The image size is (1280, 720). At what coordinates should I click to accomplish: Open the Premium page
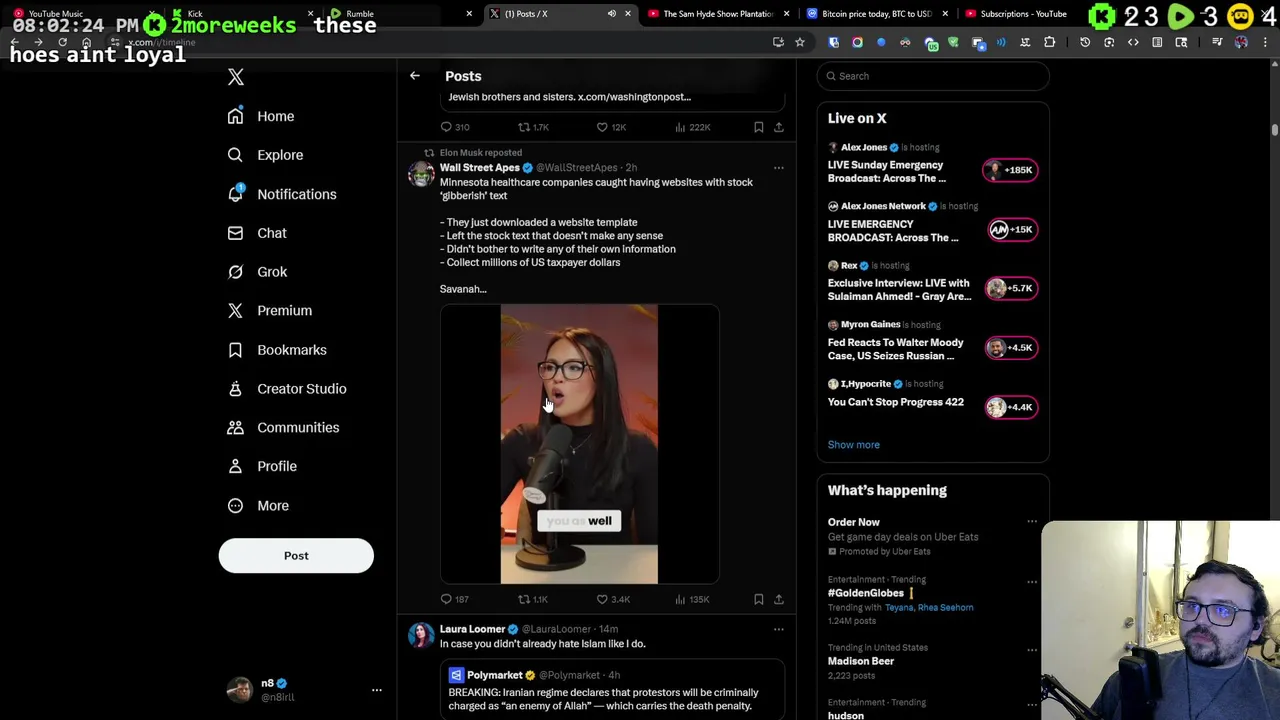point(270,311)
